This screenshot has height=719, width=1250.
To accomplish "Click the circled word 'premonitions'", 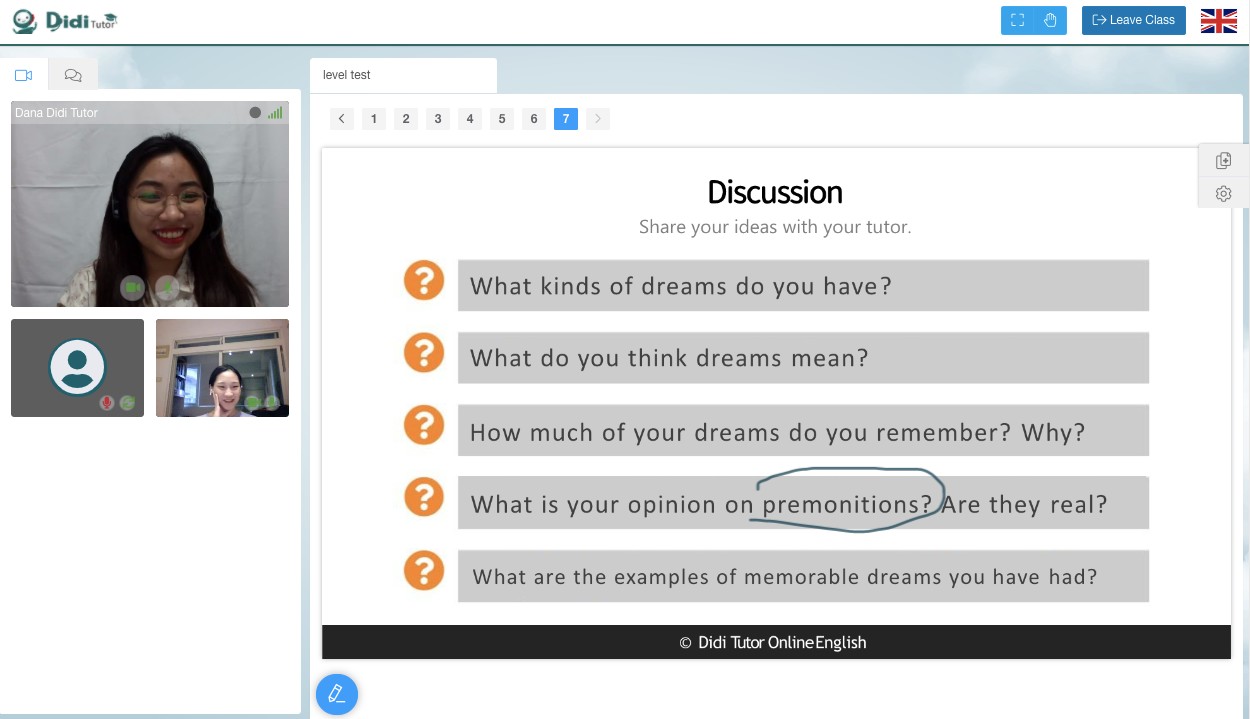I will [847, 504].
